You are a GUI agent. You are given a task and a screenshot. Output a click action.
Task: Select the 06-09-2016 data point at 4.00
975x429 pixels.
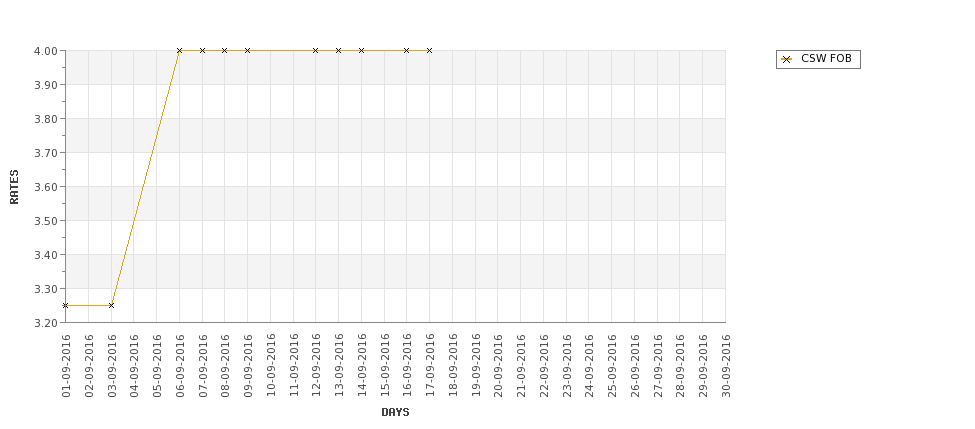(179, 50)
